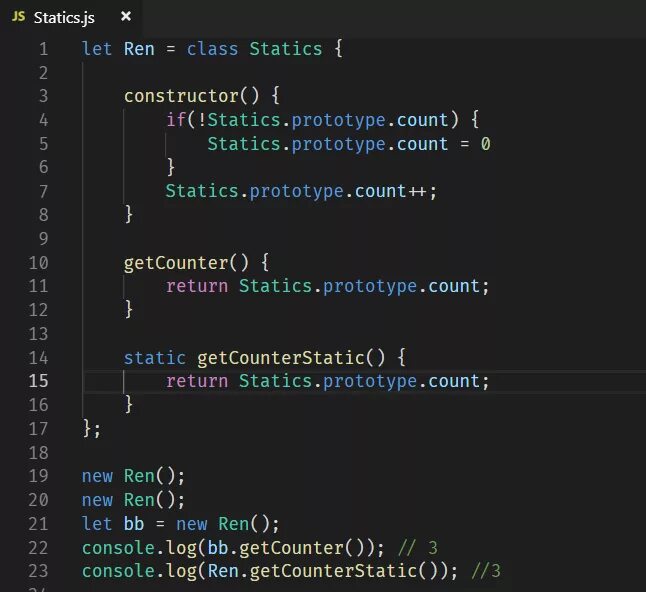Click 'prototype' on the highlighted line 15
Image resolution: width=646 pixels, height=592 pixels.
(370, 381)
